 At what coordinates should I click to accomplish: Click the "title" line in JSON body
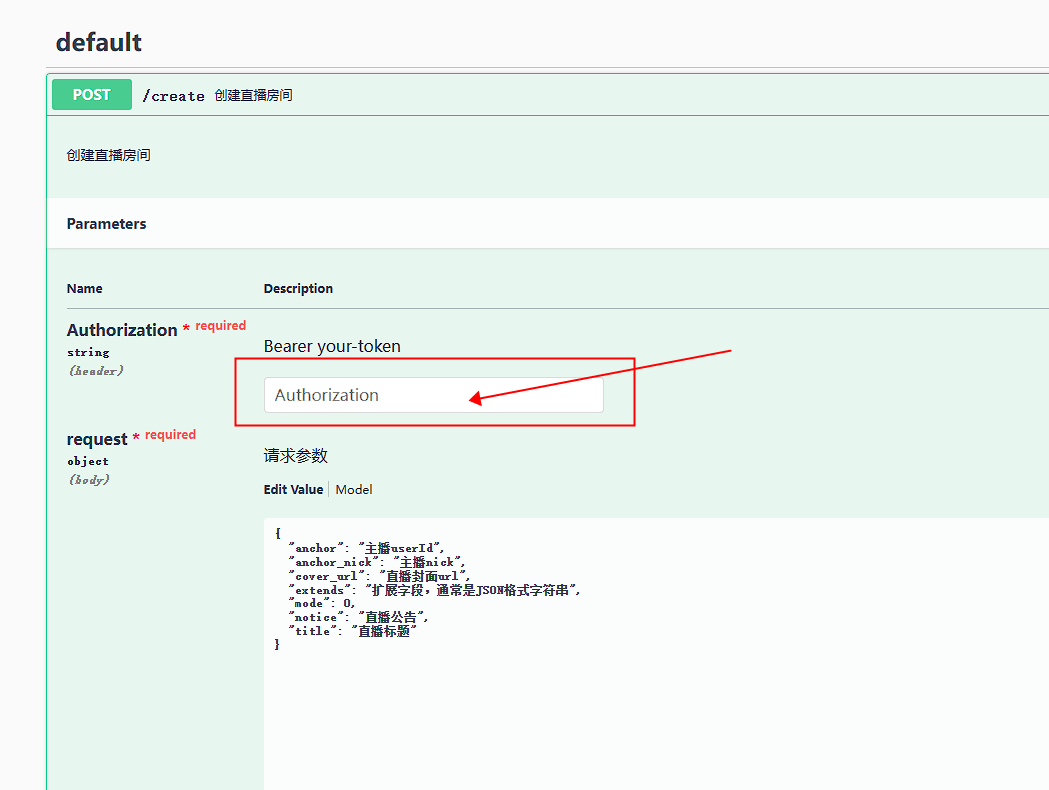pos(353,631)
